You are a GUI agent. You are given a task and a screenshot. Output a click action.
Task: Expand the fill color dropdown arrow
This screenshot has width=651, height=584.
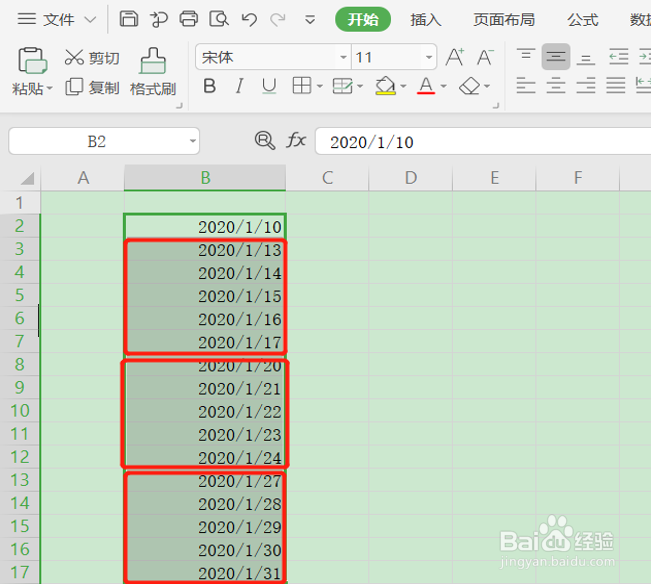(x=403, y=86)
